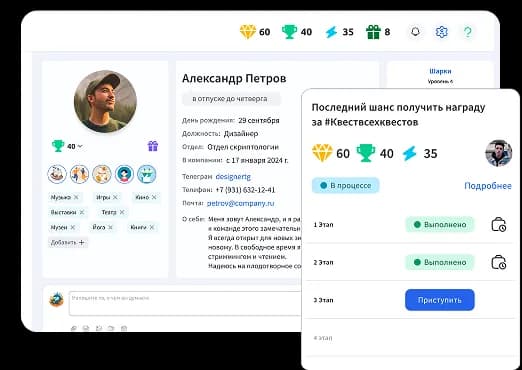Select the '2 Этап' row label
This screenshot has height=370, width=522.
click(x=323, y=263)
